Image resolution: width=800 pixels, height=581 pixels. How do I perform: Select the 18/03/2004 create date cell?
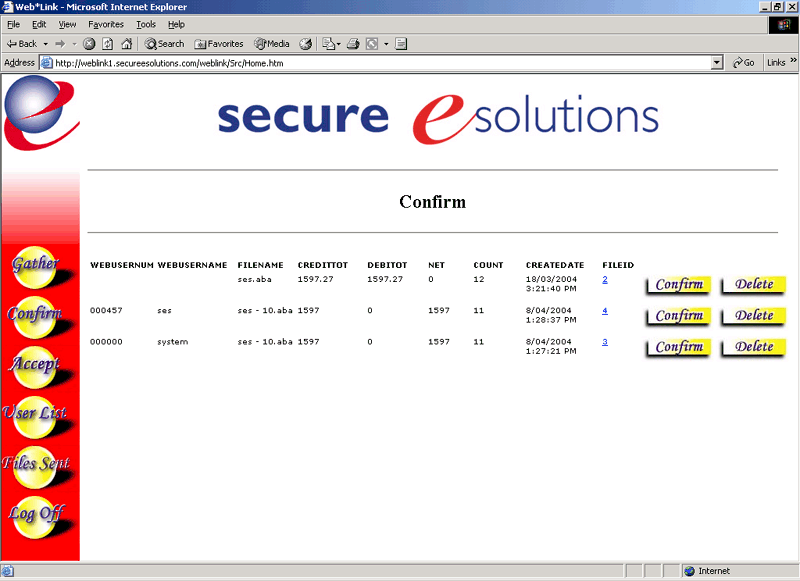551,284
